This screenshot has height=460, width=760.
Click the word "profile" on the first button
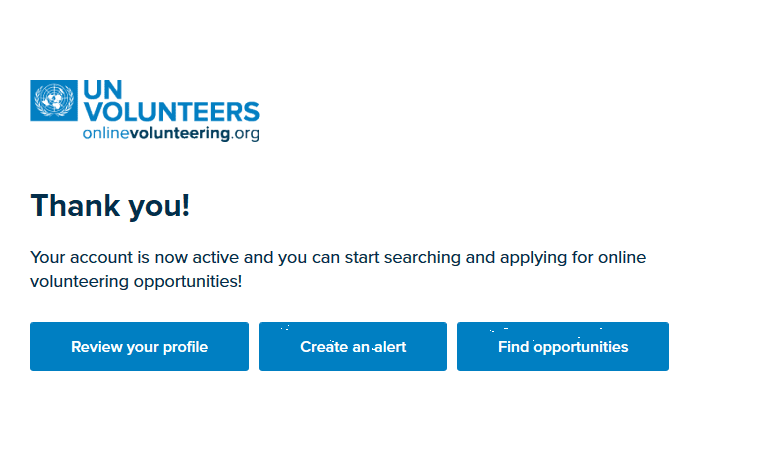click(x=184, y=347)
